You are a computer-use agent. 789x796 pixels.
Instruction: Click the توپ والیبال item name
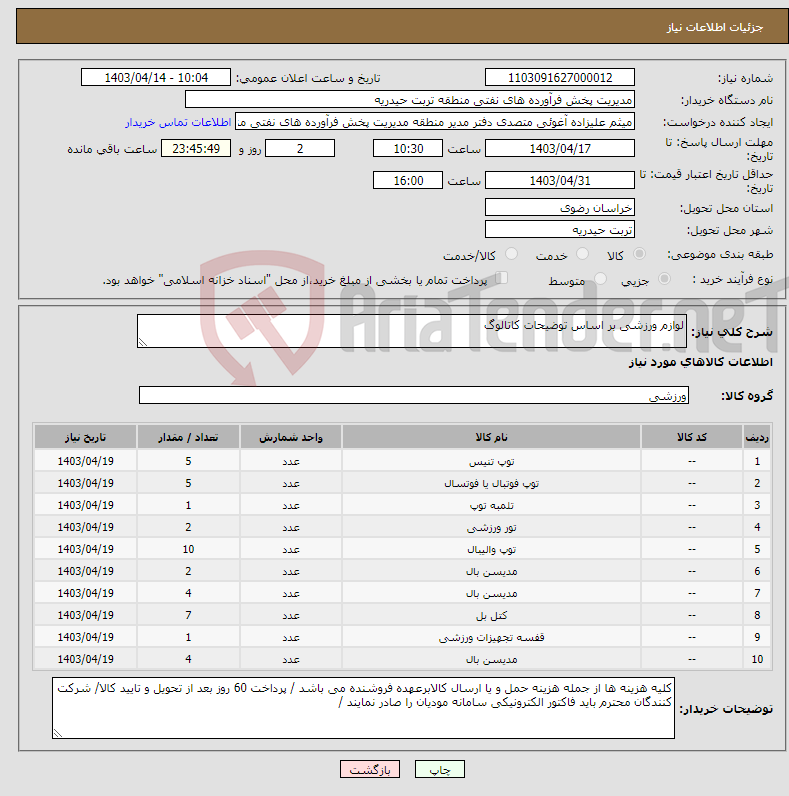point(491,549)
